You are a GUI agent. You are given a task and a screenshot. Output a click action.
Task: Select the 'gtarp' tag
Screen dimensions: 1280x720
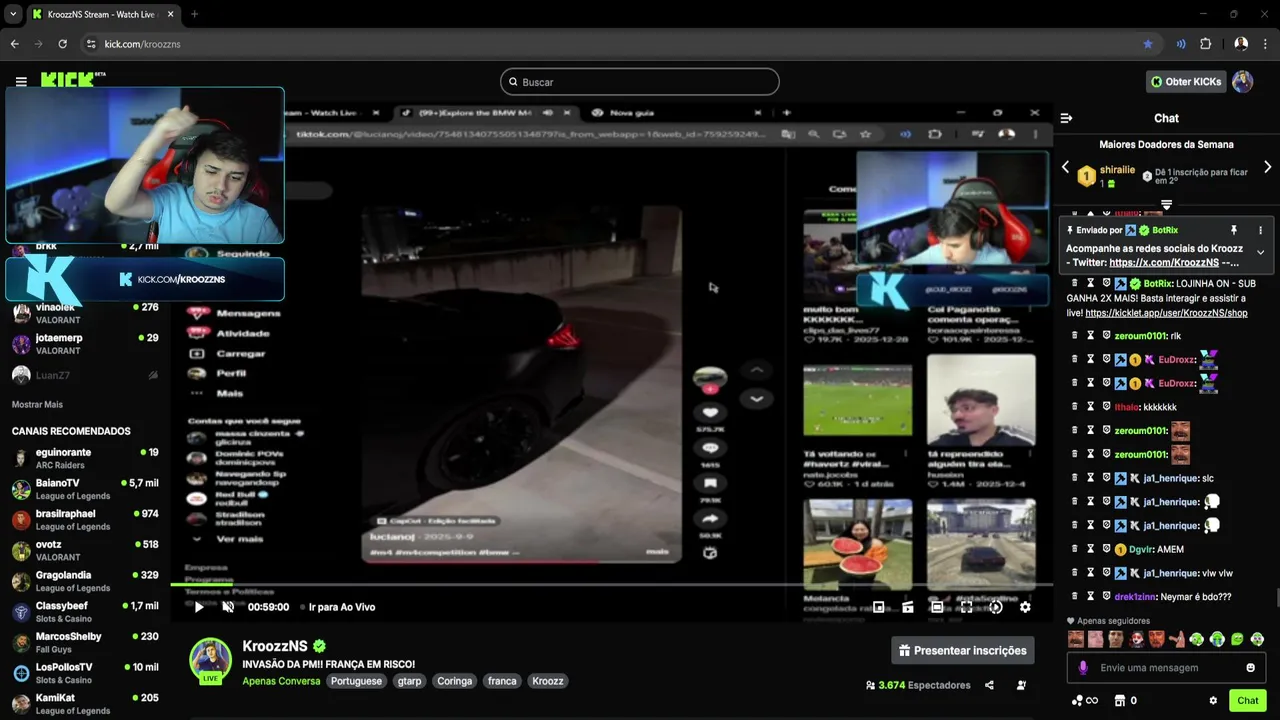[x=410, y=681]
